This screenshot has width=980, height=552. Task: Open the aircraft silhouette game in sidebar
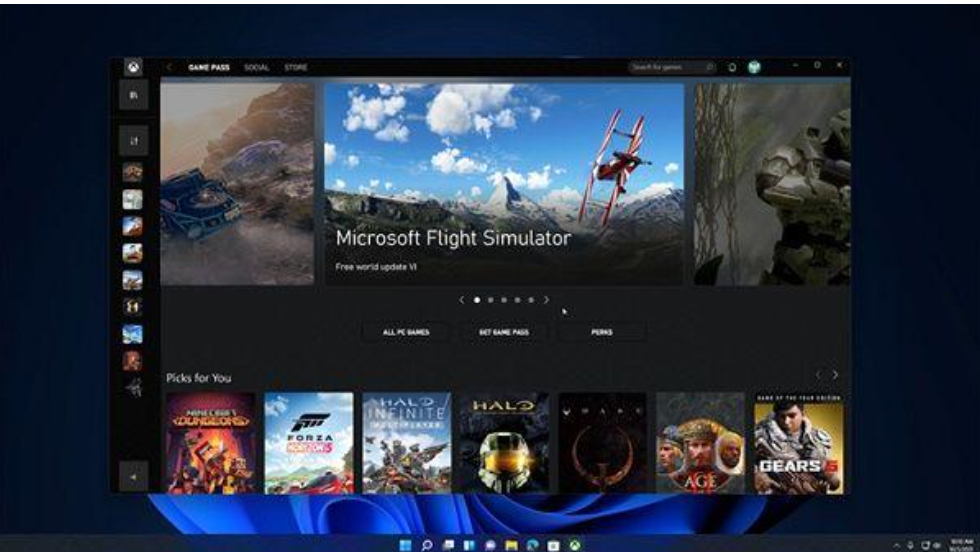pyautogui.click(x=132, y=388)
